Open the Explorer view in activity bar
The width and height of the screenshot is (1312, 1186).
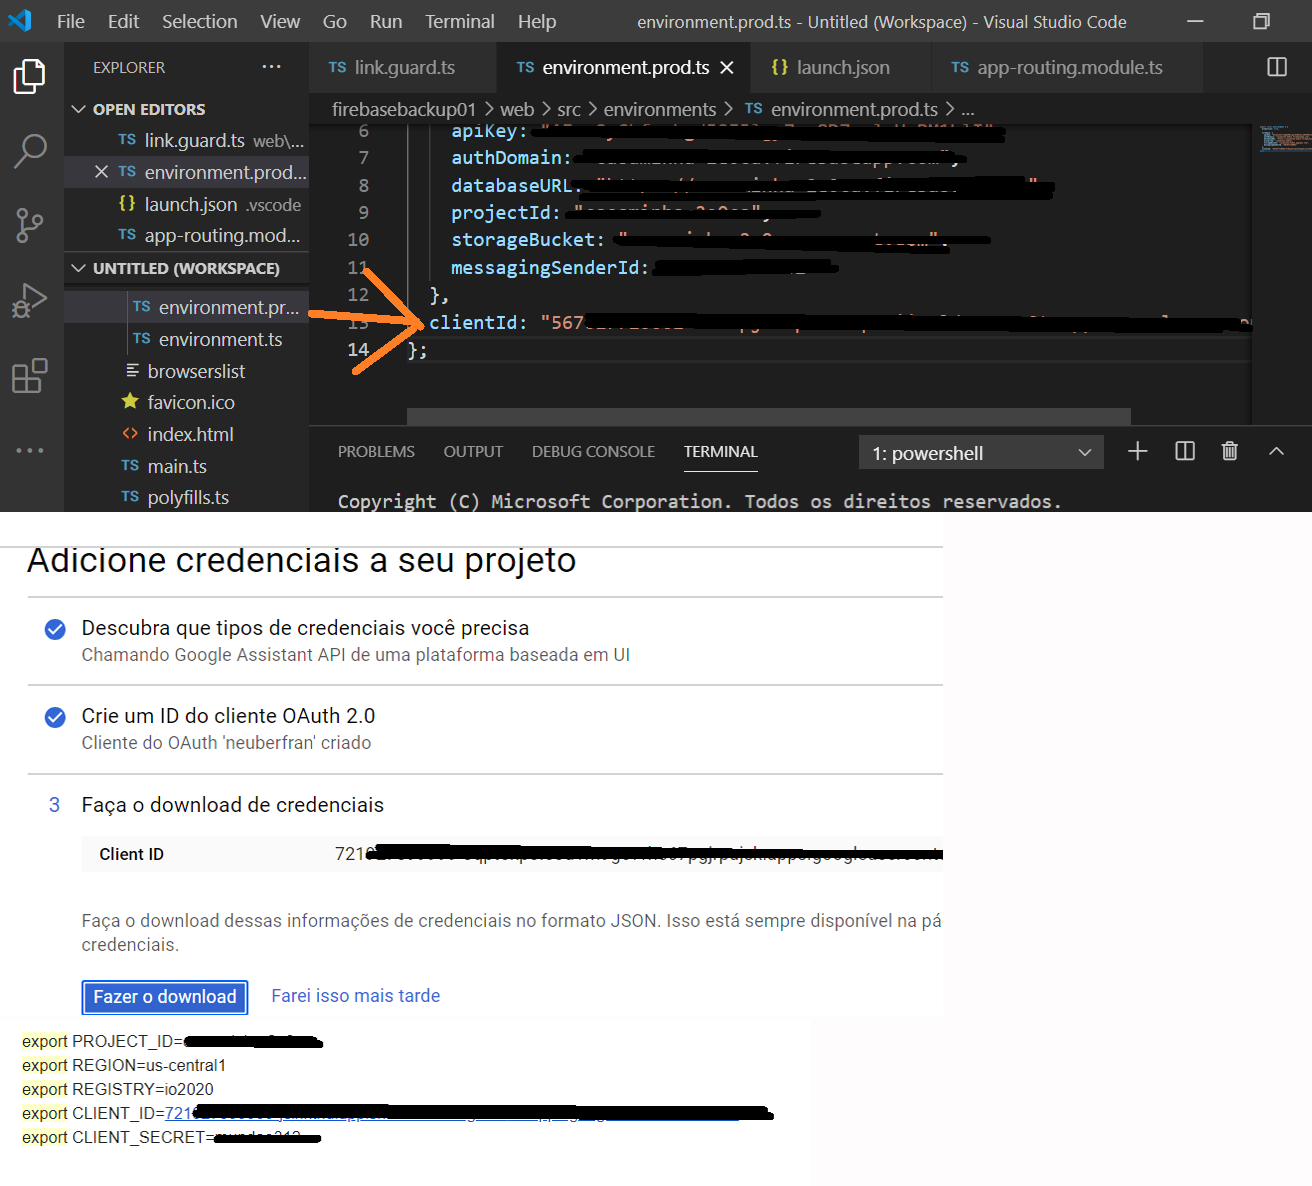(x=30, y=76)
